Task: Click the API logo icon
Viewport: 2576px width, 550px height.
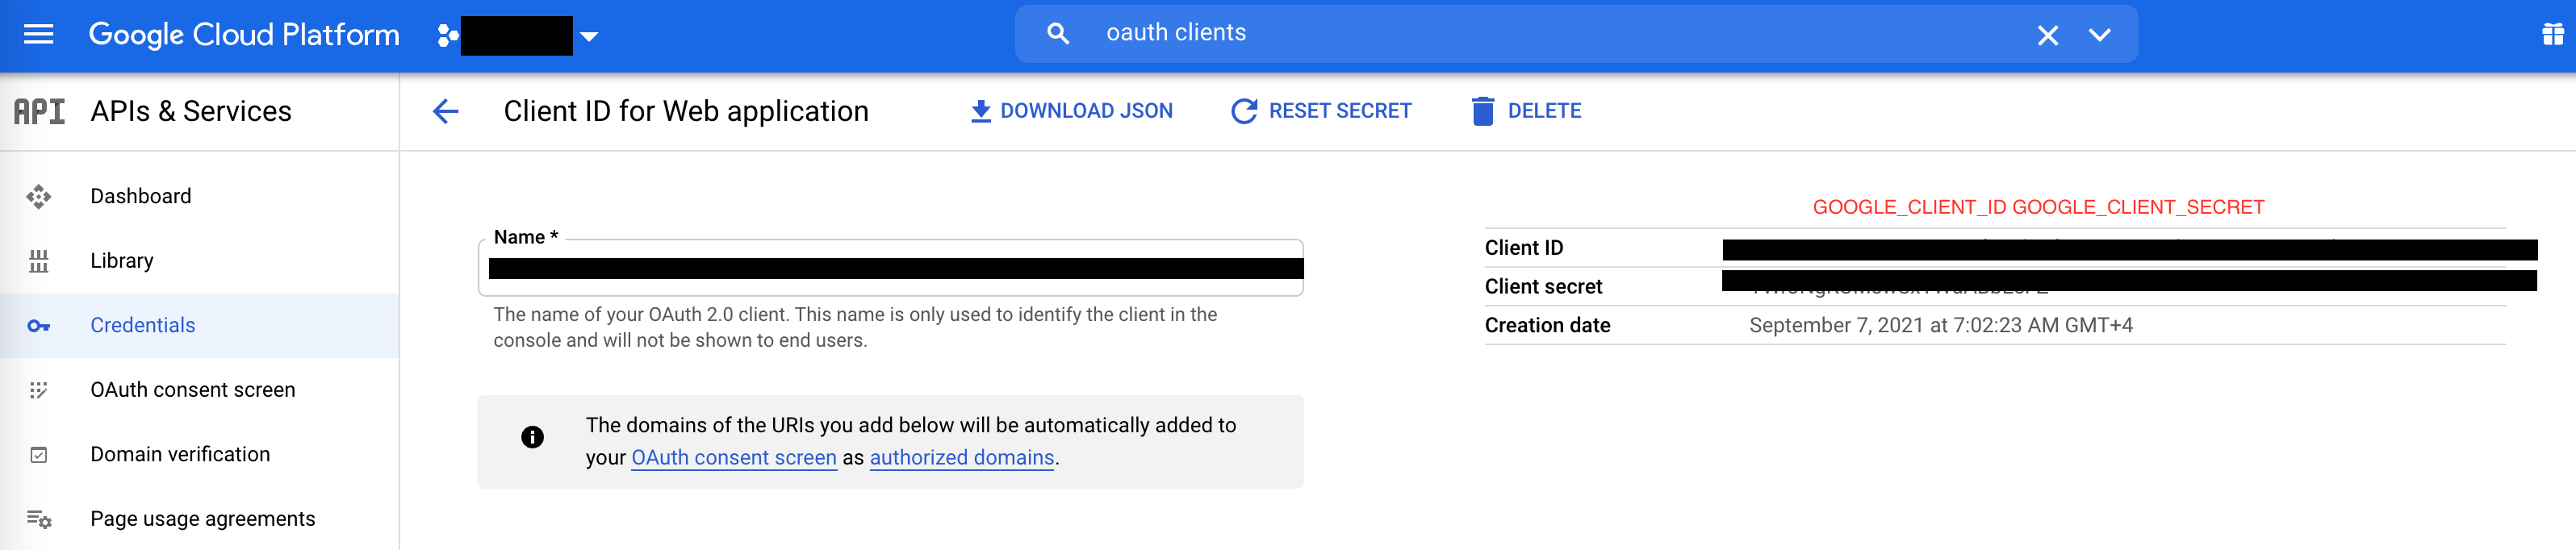Action: tap(39, 111)
